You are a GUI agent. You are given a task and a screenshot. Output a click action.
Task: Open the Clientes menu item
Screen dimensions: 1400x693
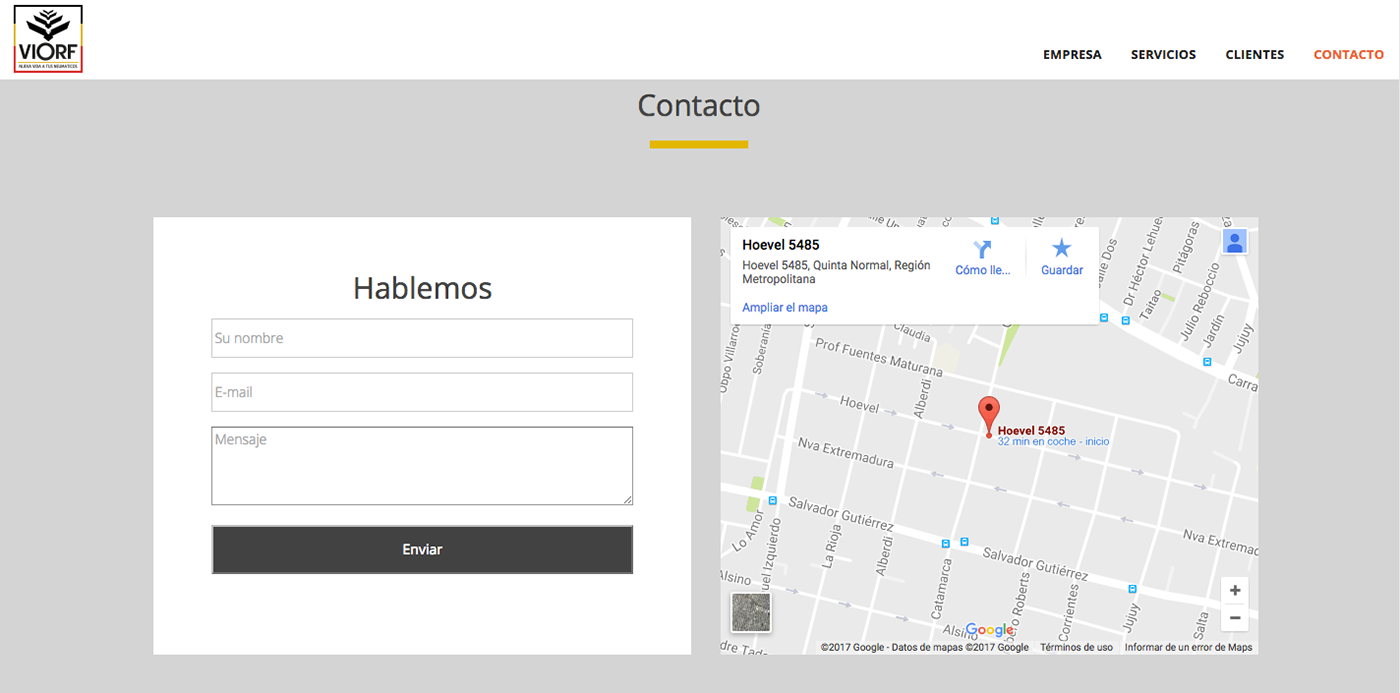click(x=1255, y=55)
